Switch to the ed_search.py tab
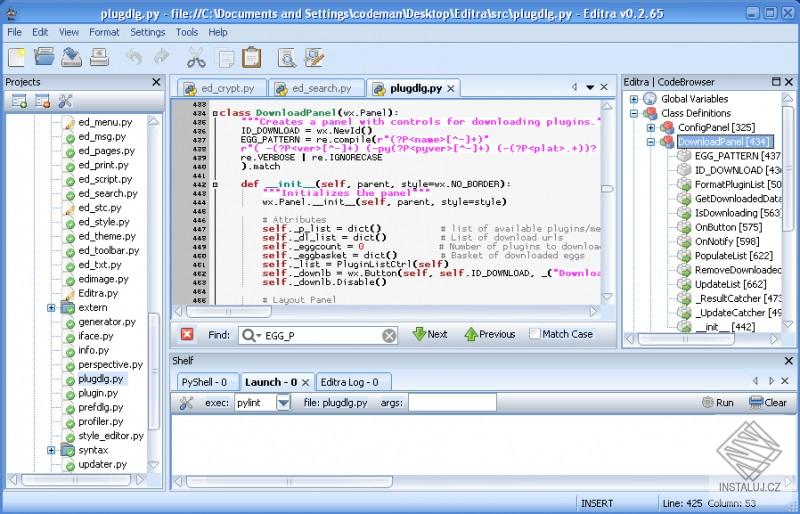This screenshot has width=800, height=514. pos(316,88)
